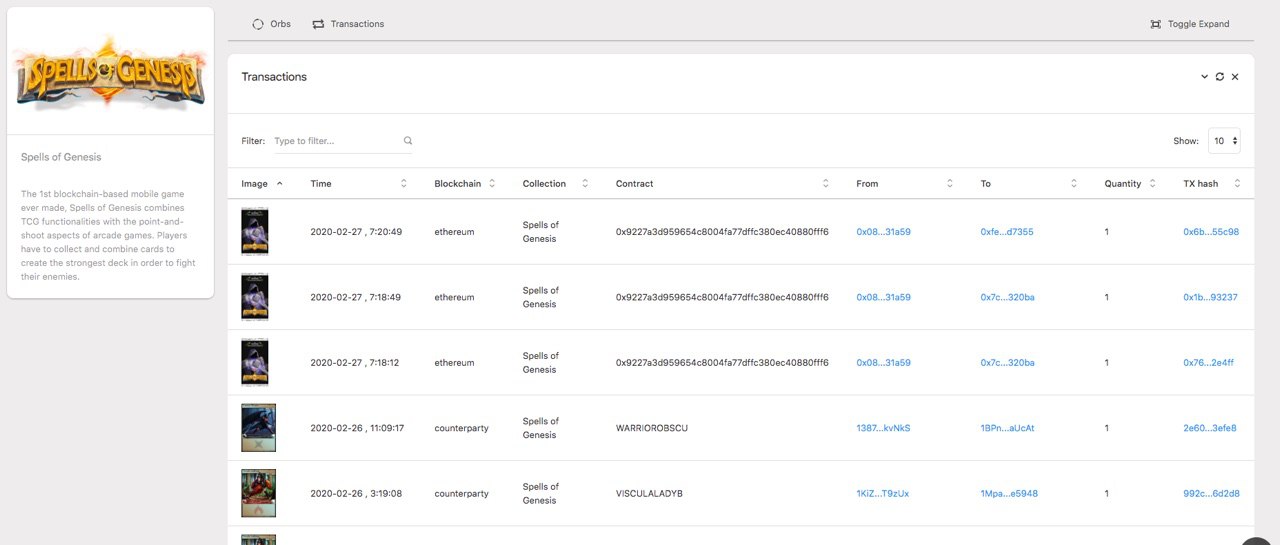1280x545 pixels.
Task: Click the filter search magnifier icon
Action: click(408, 141)
